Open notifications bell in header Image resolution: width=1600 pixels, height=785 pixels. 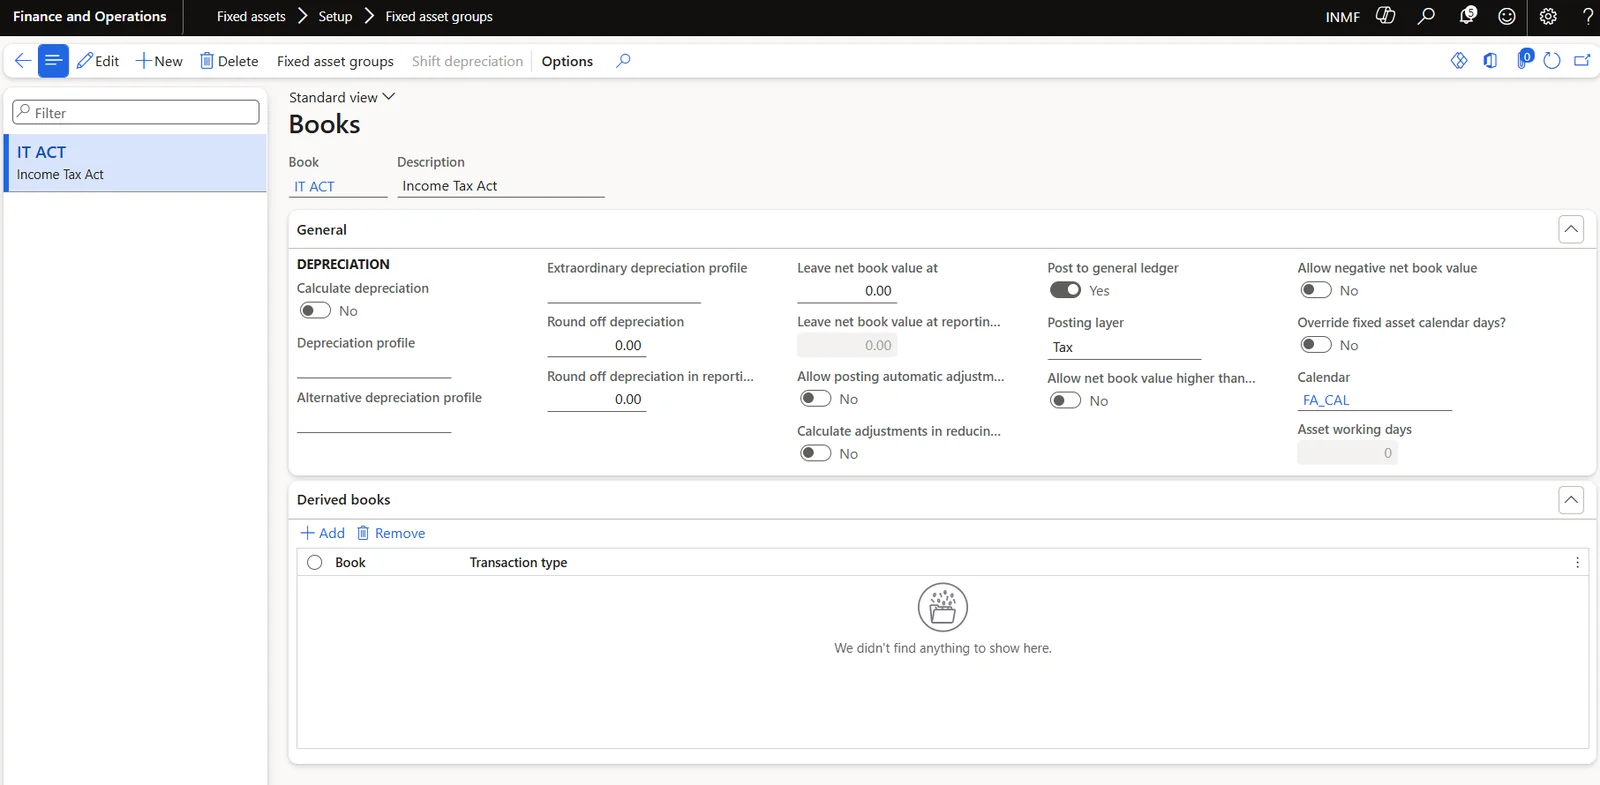coord(1467,16)
